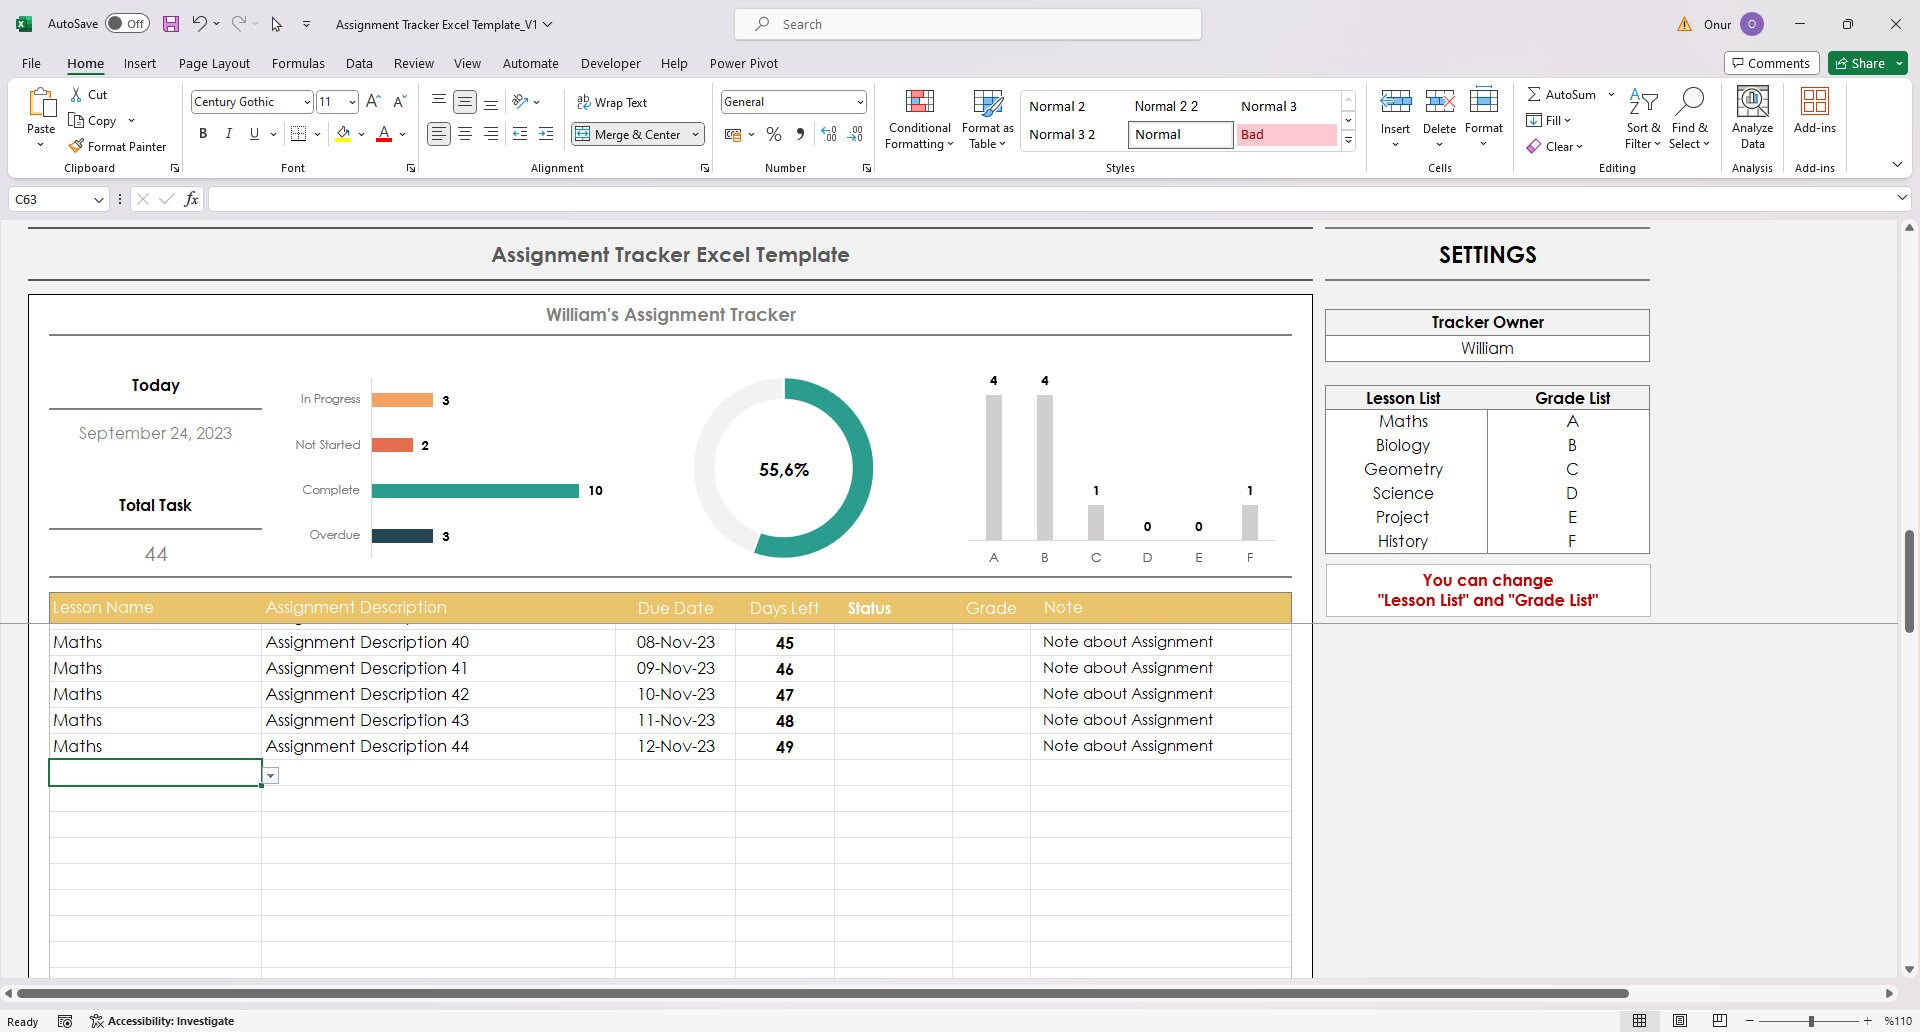Open the font name dropdown

coord(307,101)
